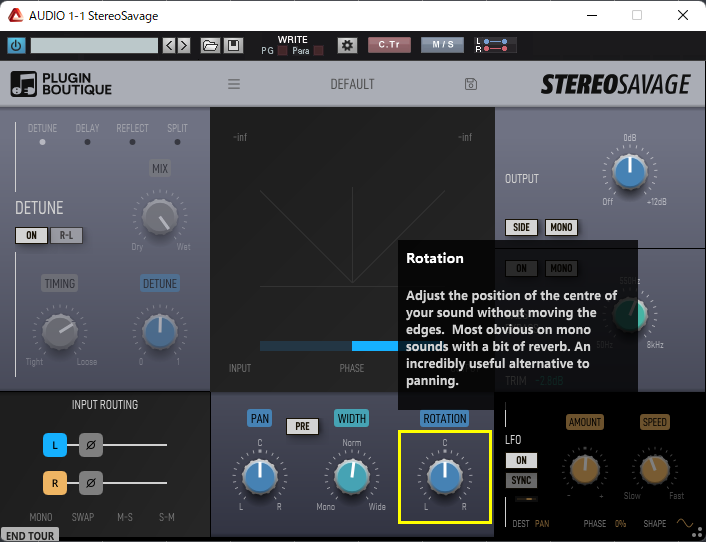The image size is (706, 542).
Task: Toggle the output SIDE button
Action: (x=521, y=227)
